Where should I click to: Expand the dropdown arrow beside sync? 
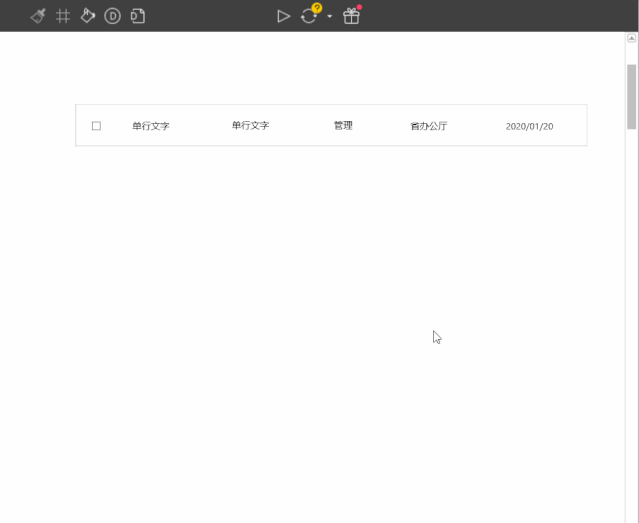[x=329, y=17]
